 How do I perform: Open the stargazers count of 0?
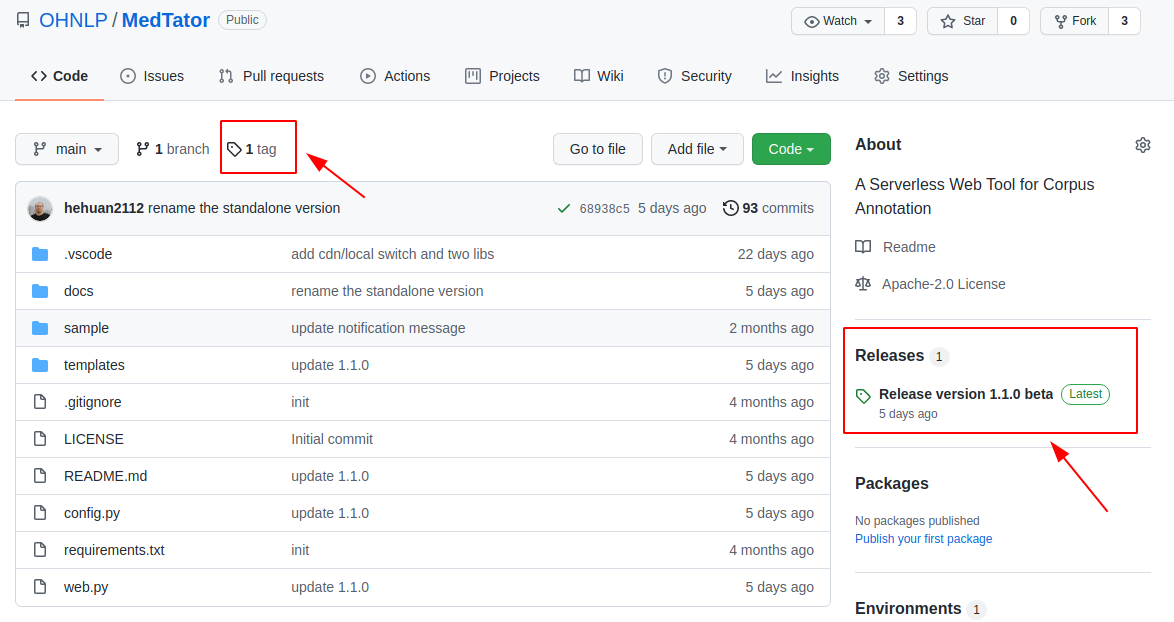[1013, 21]
